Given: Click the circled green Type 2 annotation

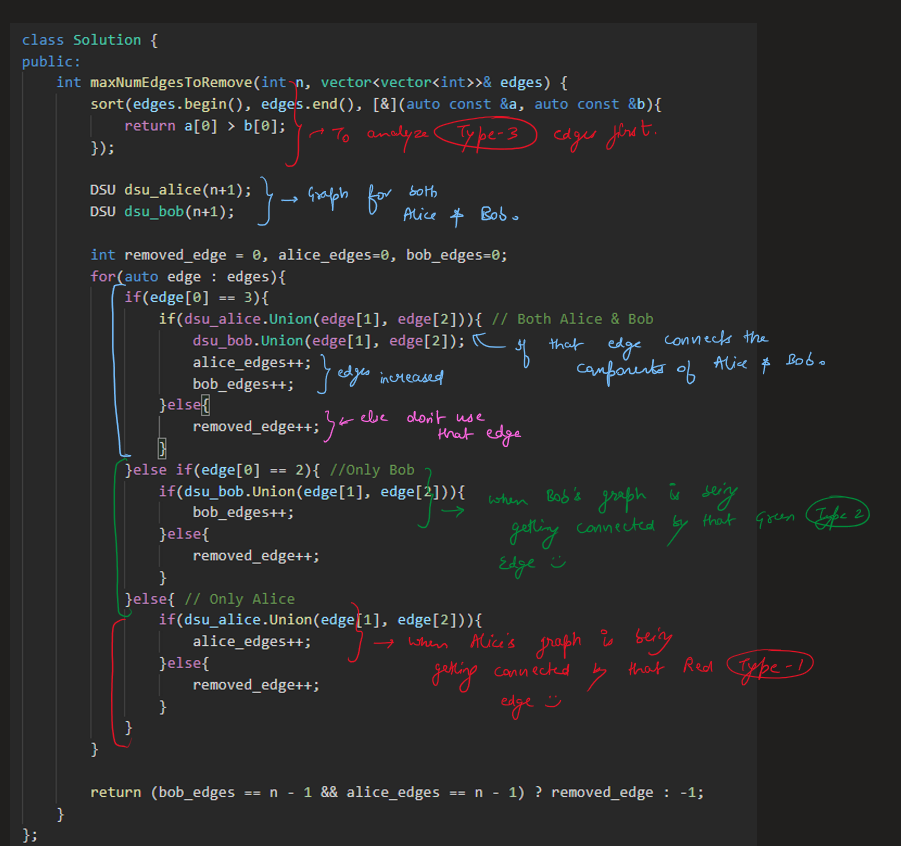Looking at the screenshot, I should pos(840,514).
